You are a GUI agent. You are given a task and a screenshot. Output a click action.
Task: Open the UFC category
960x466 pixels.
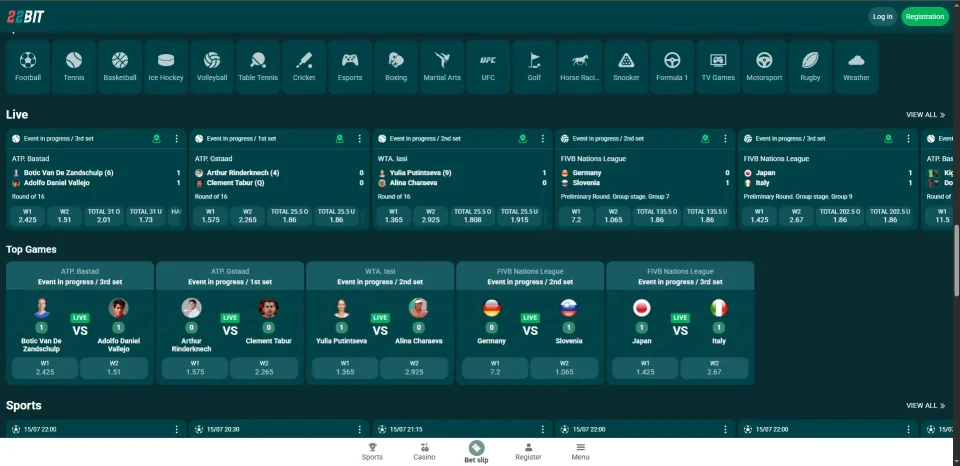pos(488,67)
